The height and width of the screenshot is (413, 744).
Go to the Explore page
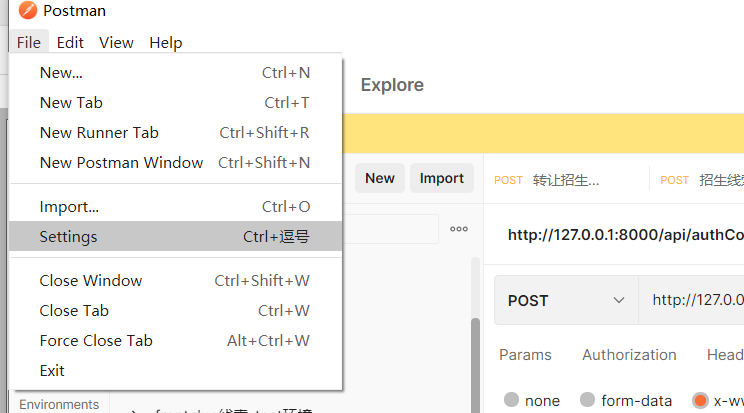pyautogui.click(x=392, y=84)
